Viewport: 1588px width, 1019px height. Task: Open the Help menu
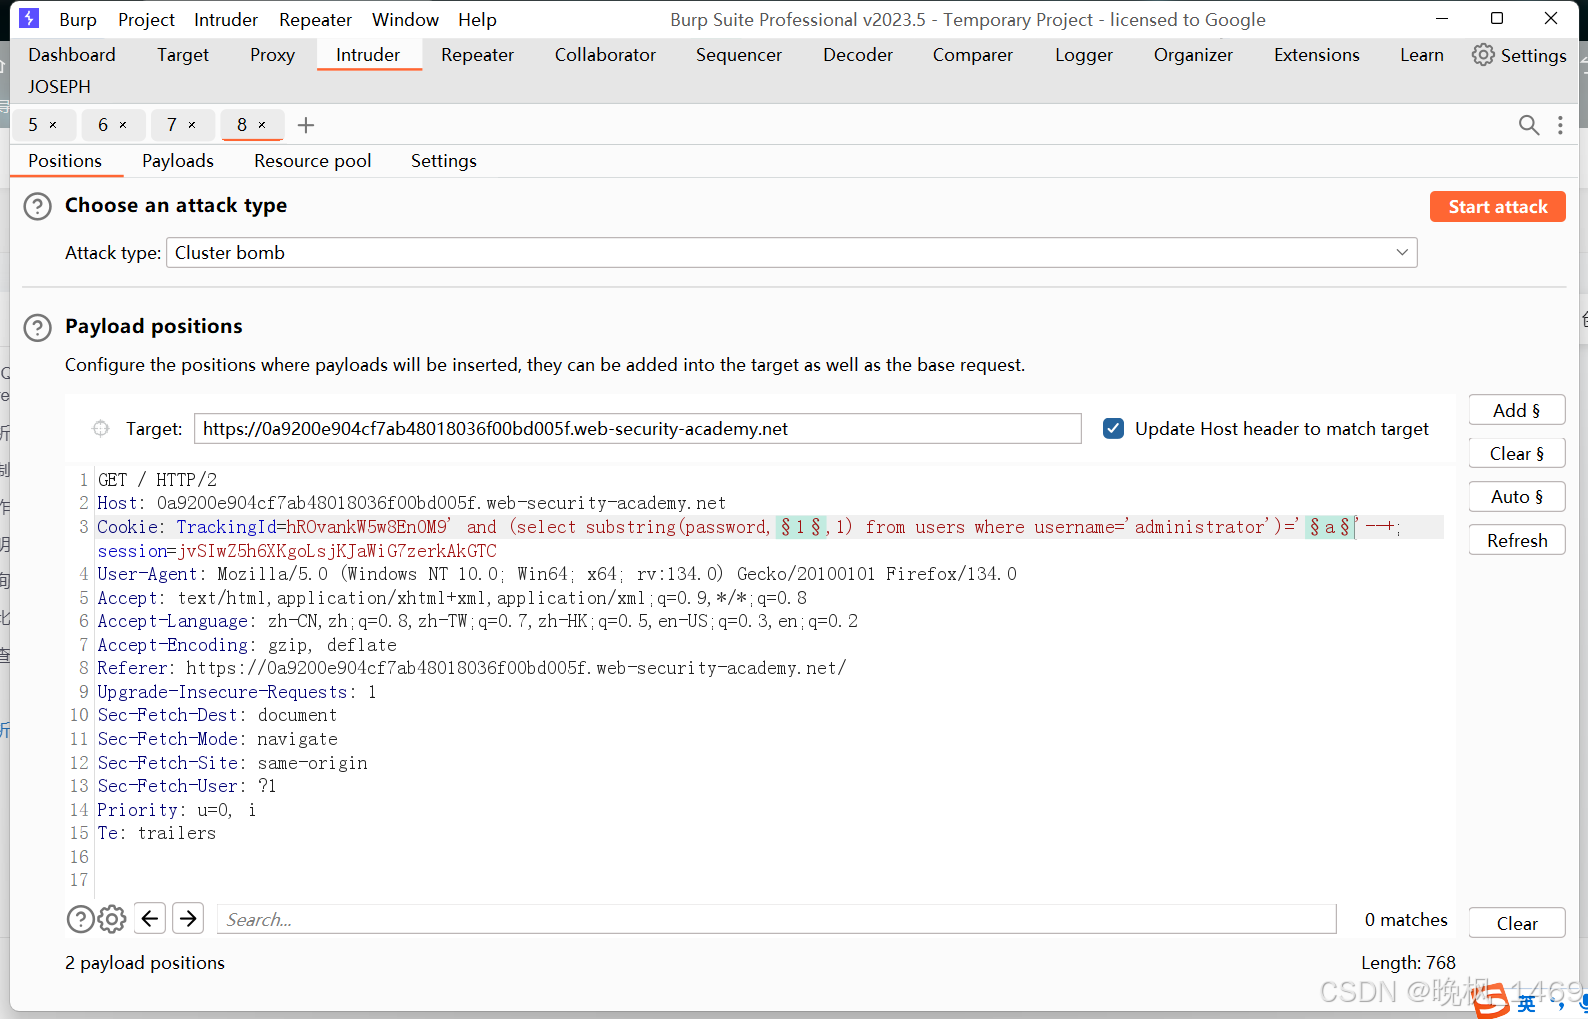477,19
